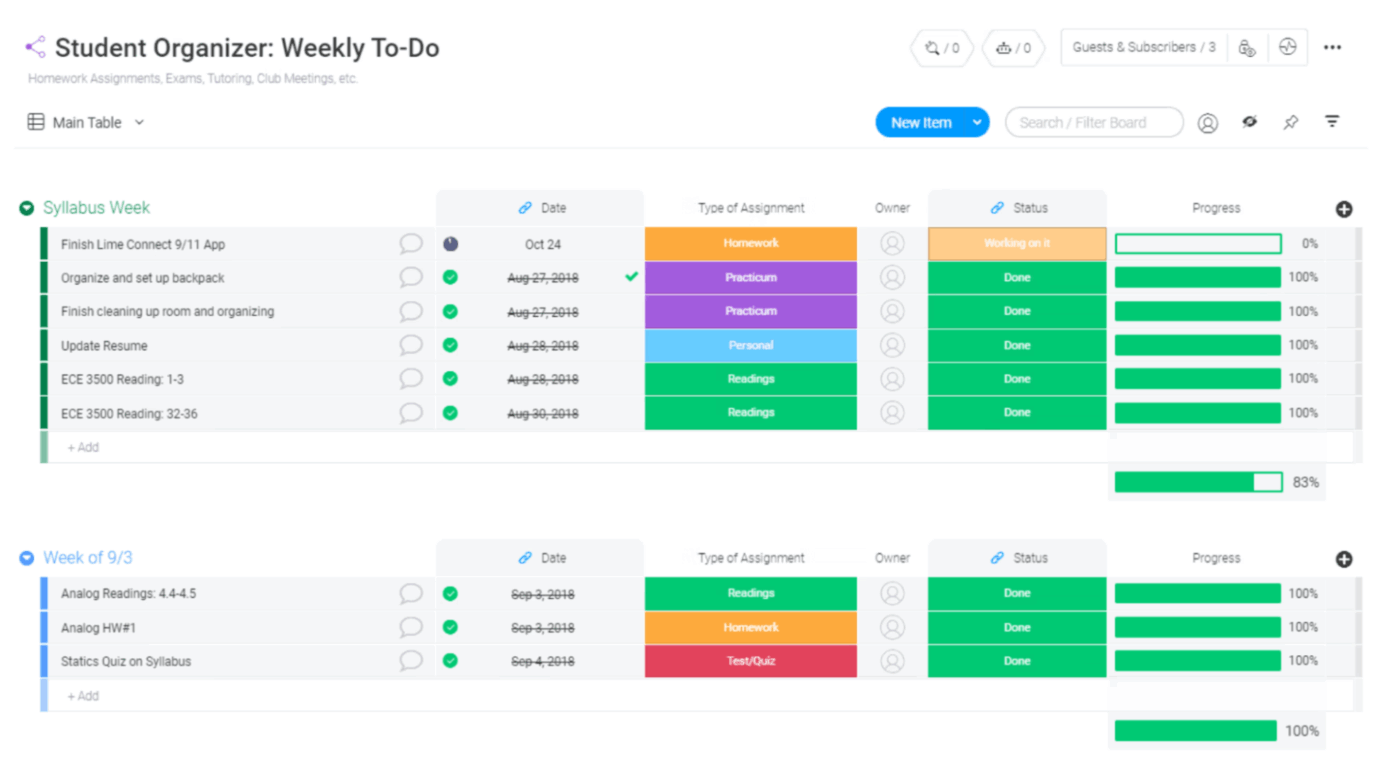Open the Main Table view dropdown
The image size is (1400, 763).
pyautogui.click(x=139, y=122)
